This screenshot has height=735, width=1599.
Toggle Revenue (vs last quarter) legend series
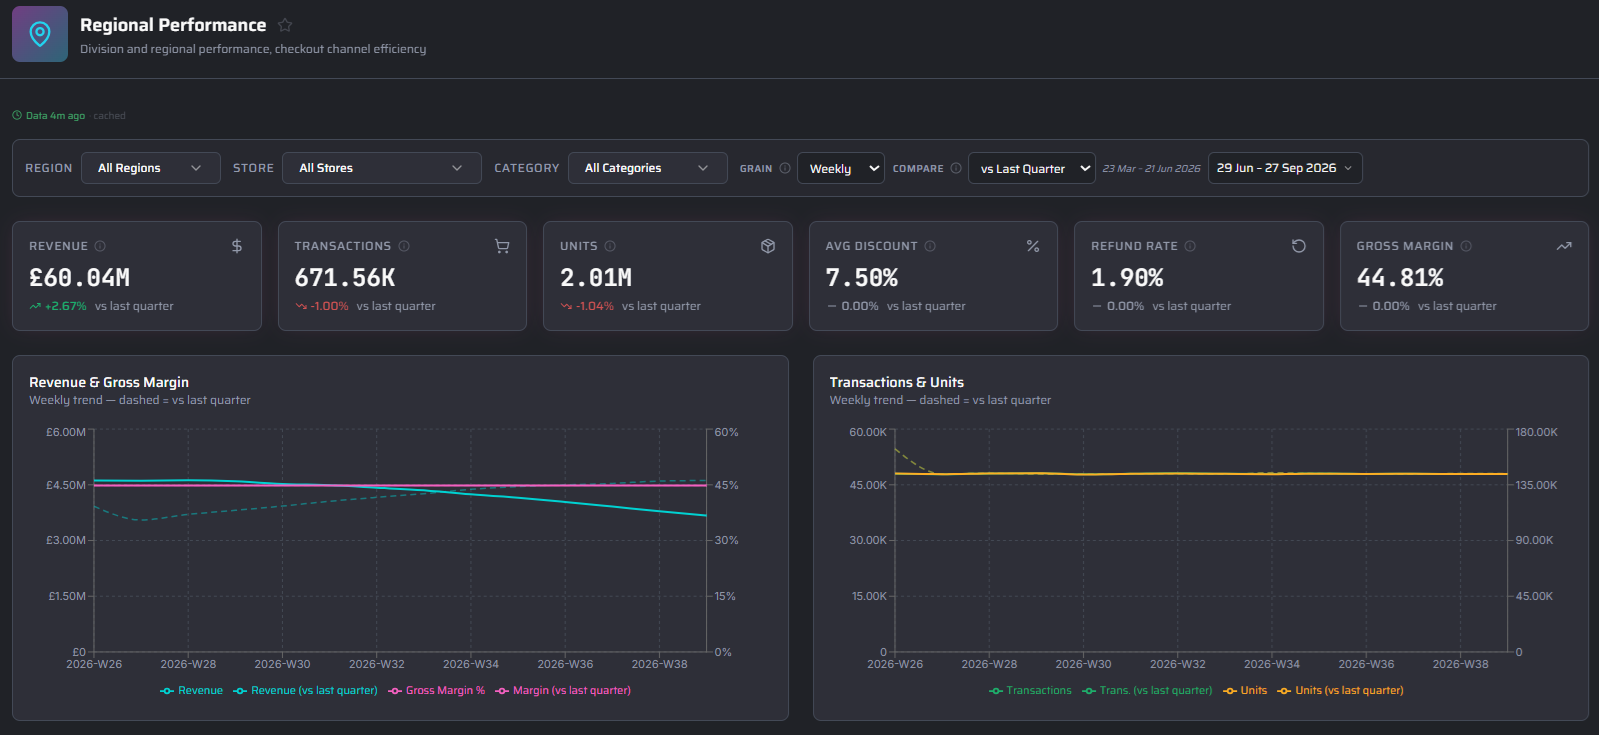pos(305,690)
